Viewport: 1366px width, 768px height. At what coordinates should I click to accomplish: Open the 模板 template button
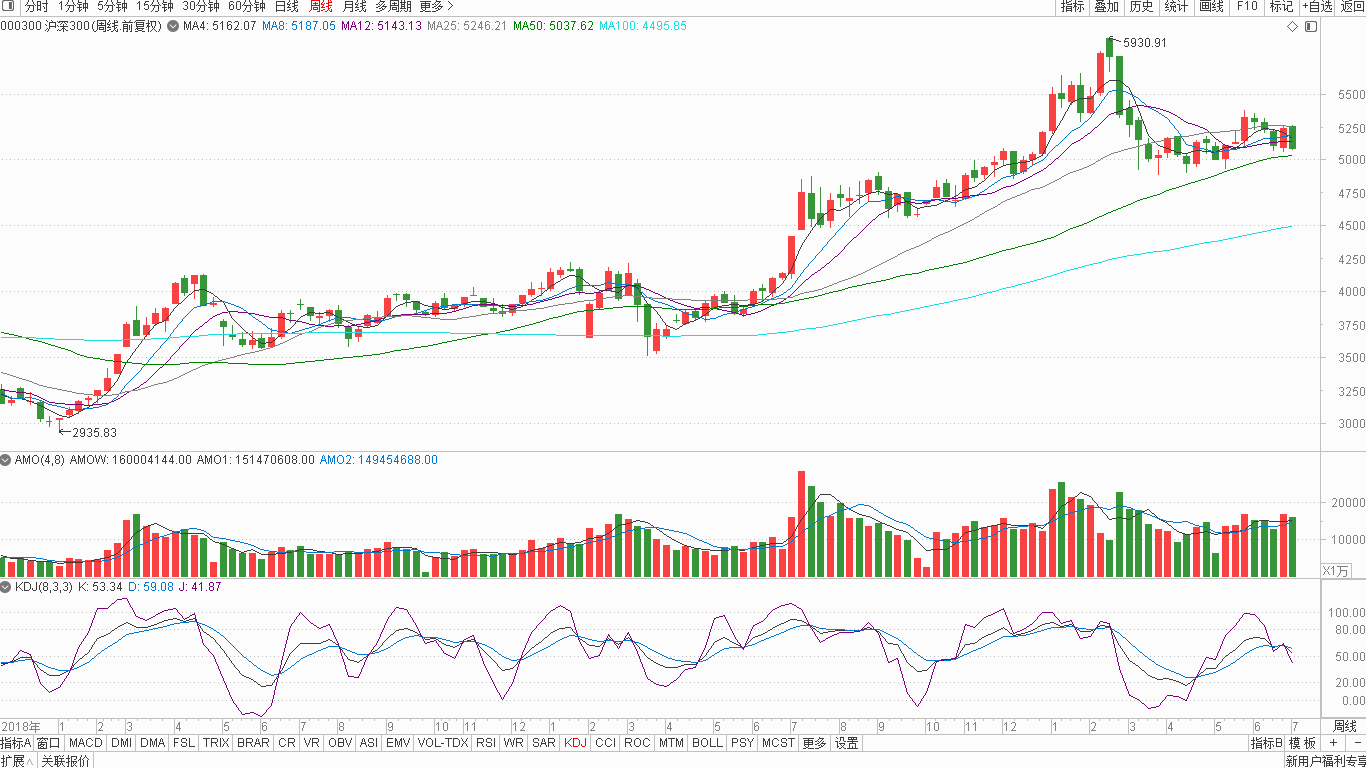point(1302,743)
